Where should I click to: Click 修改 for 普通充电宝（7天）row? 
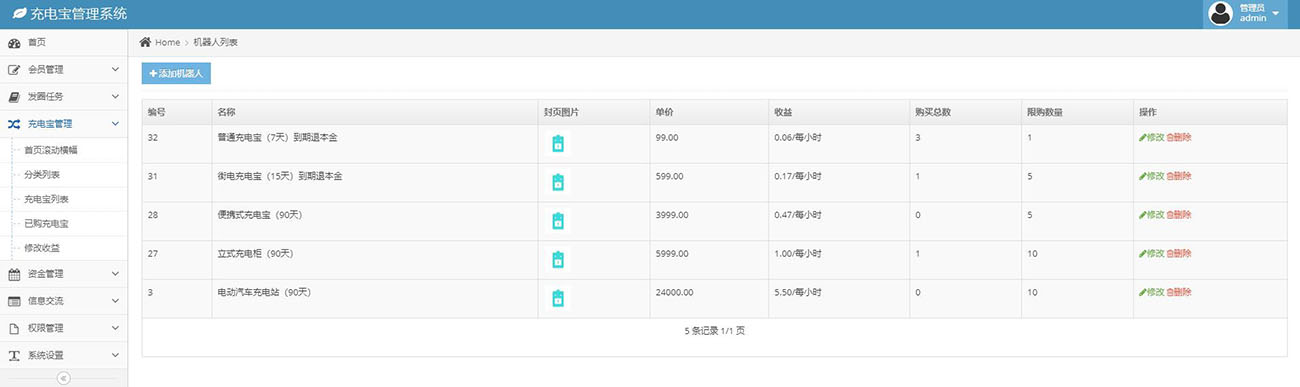click(1151, 137)
